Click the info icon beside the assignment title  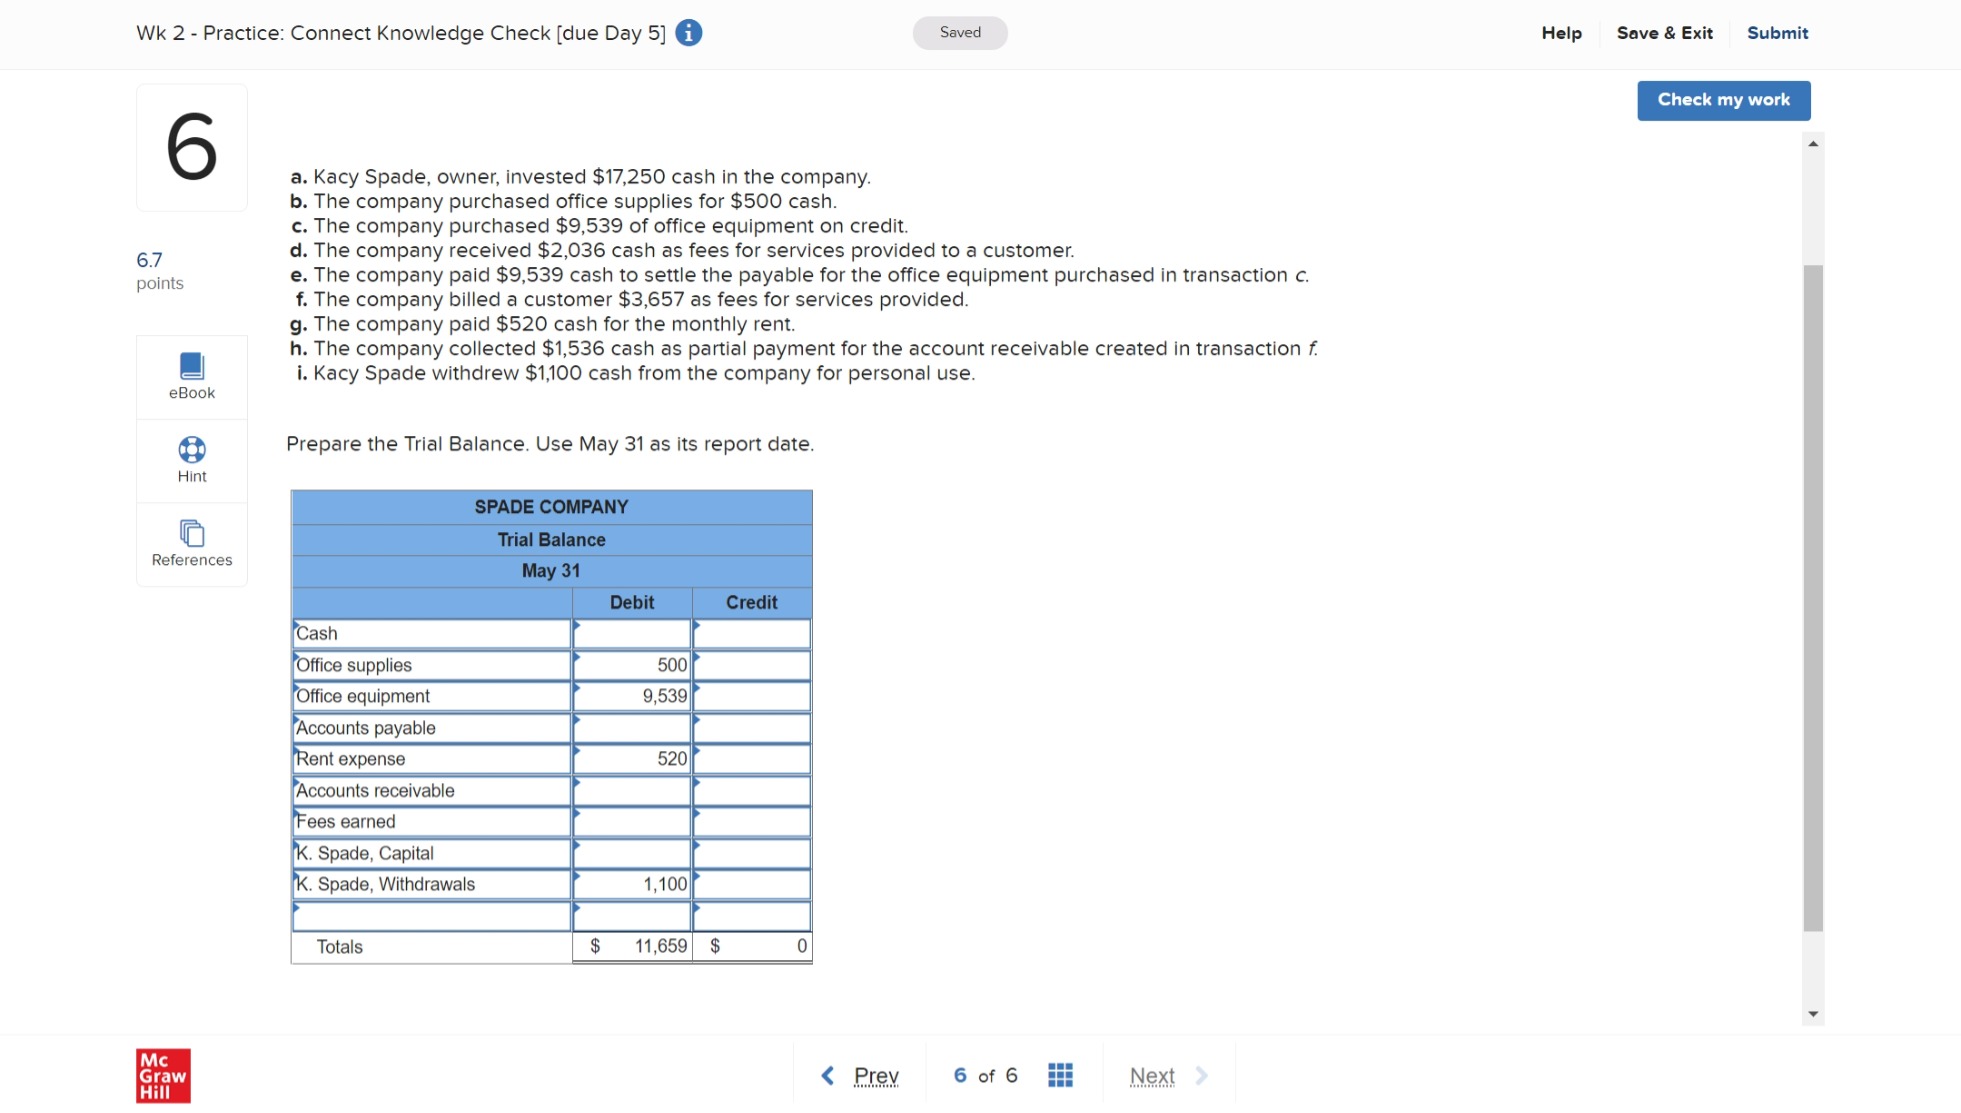[687, 32]
